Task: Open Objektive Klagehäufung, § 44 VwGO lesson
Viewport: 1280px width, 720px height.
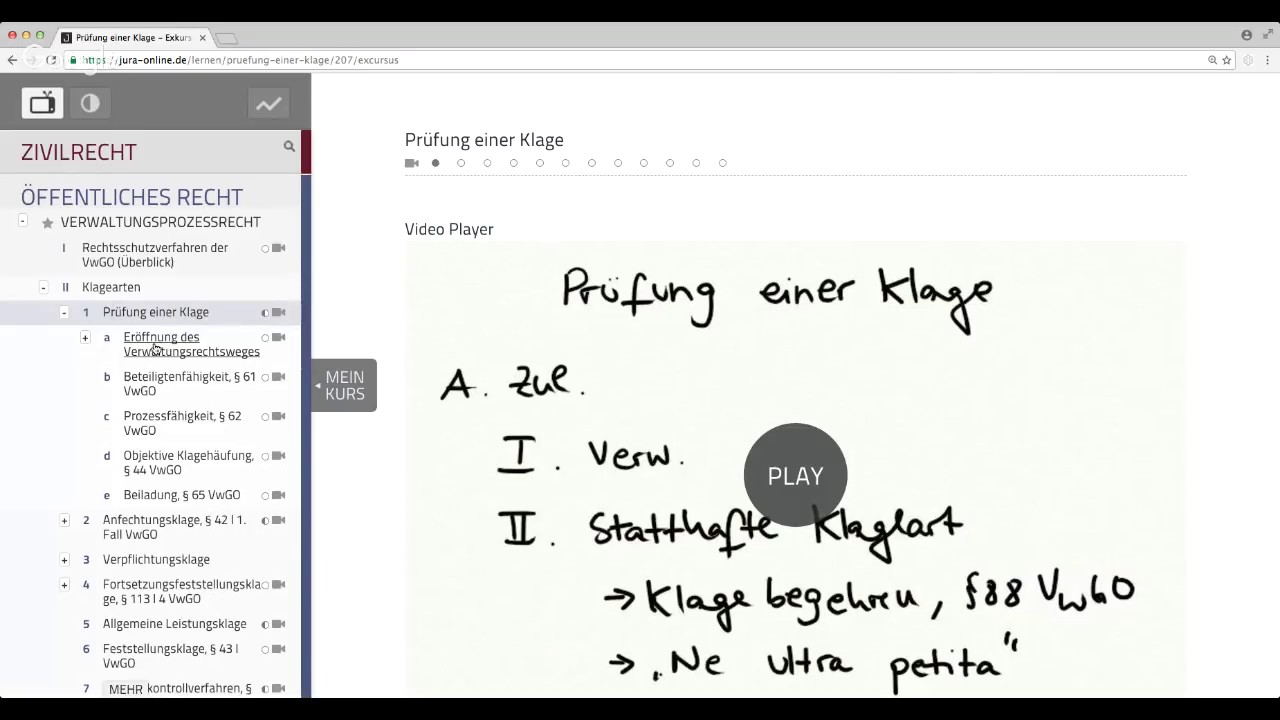Action: pos(188,463)
